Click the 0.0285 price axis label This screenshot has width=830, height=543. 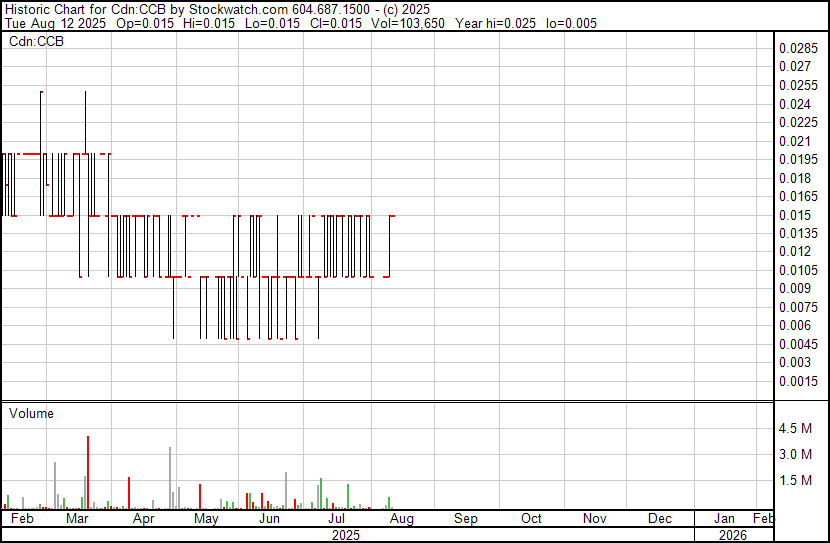point(798,48)
